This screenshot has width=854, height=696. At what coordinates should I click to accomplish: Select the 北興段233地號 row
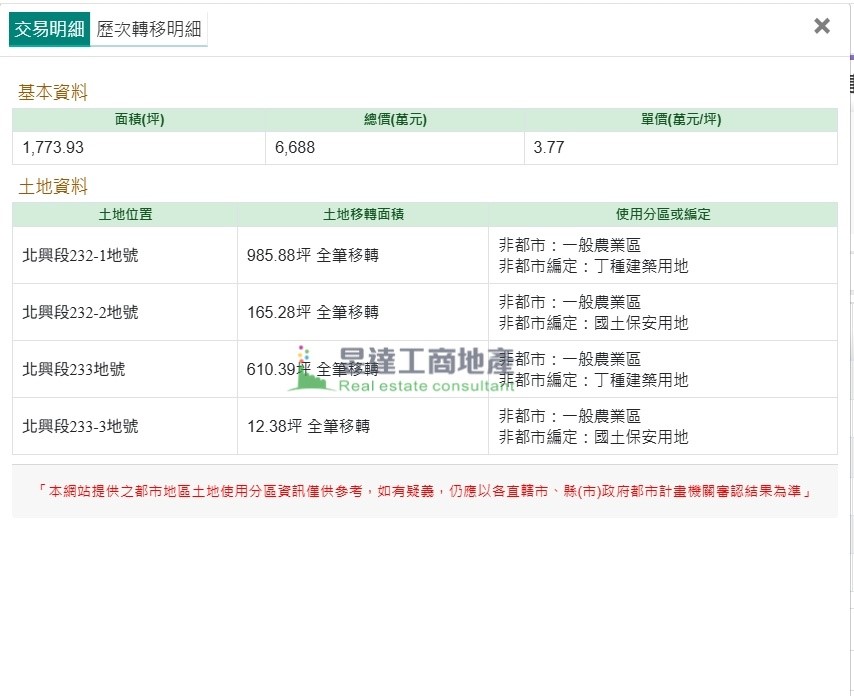click(74, 369)
